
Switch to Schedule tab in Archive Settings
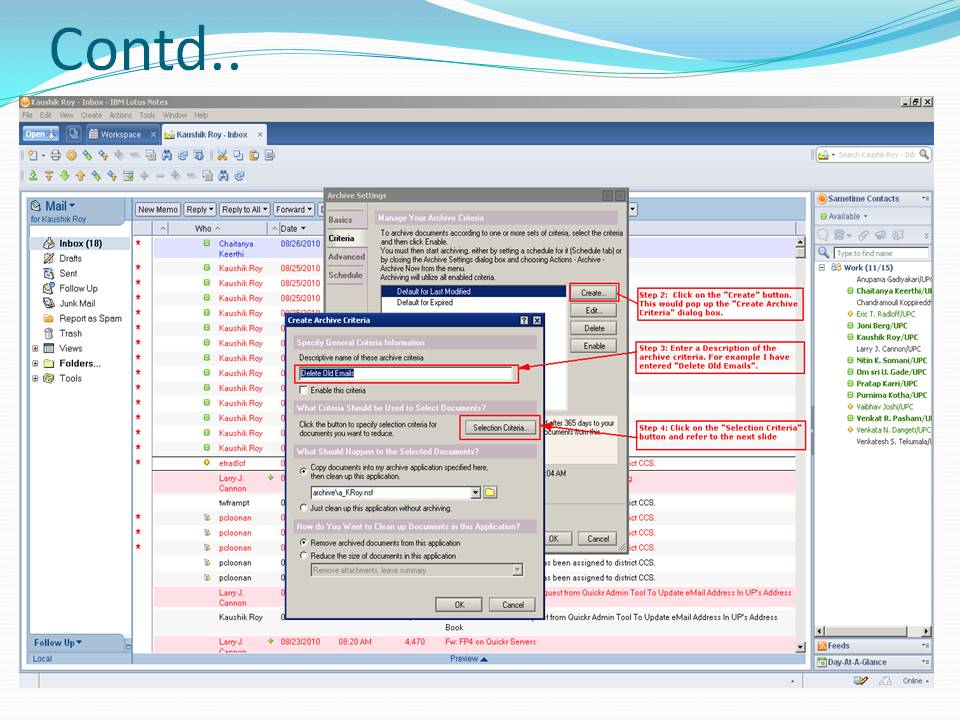tap(345, 276)
